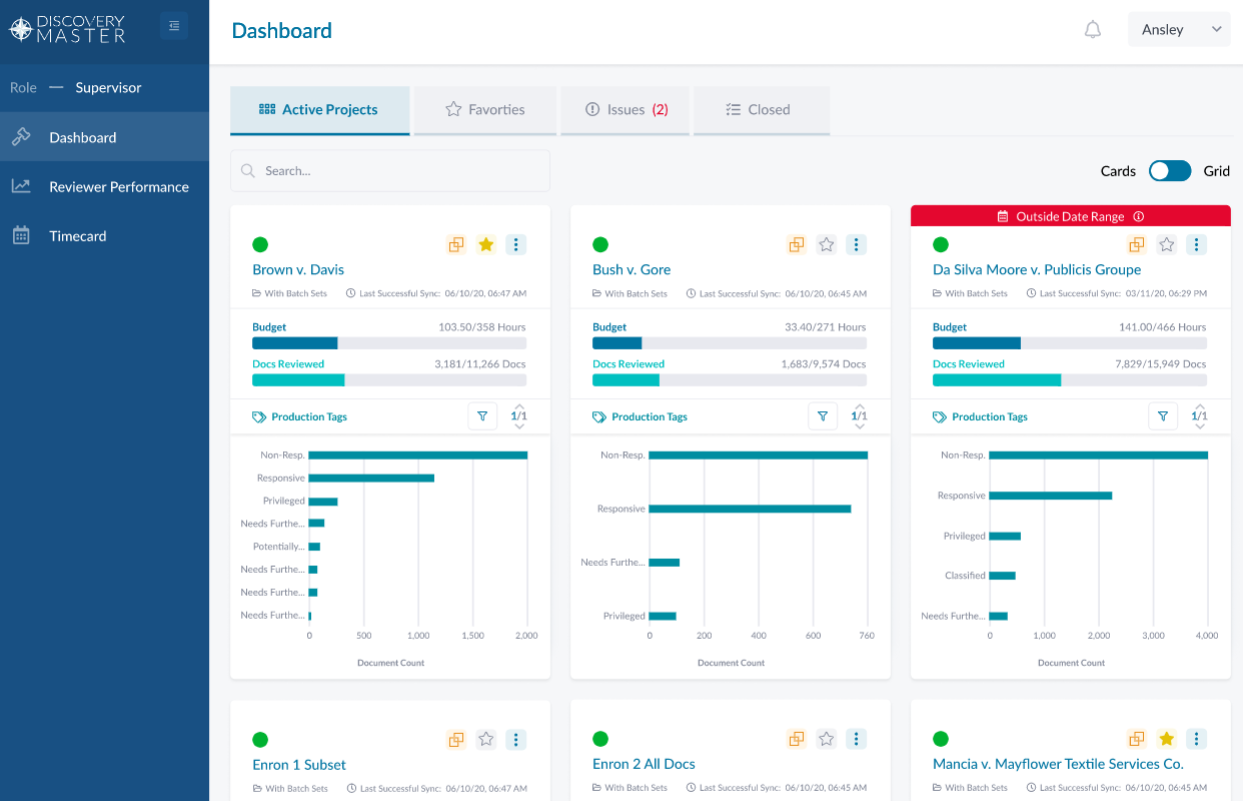
Task: Go to previous chart page on Brown v. Davis card
Action: [519, 405]
